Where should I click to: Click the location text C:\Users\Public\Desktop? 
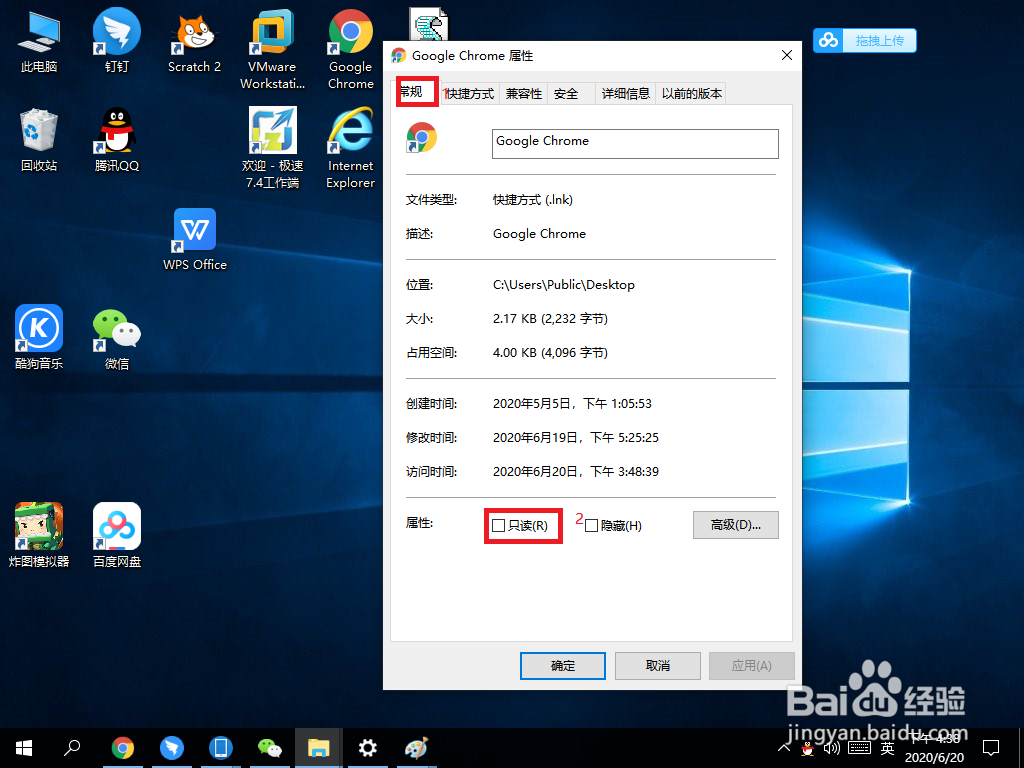(x=564, y=285)
